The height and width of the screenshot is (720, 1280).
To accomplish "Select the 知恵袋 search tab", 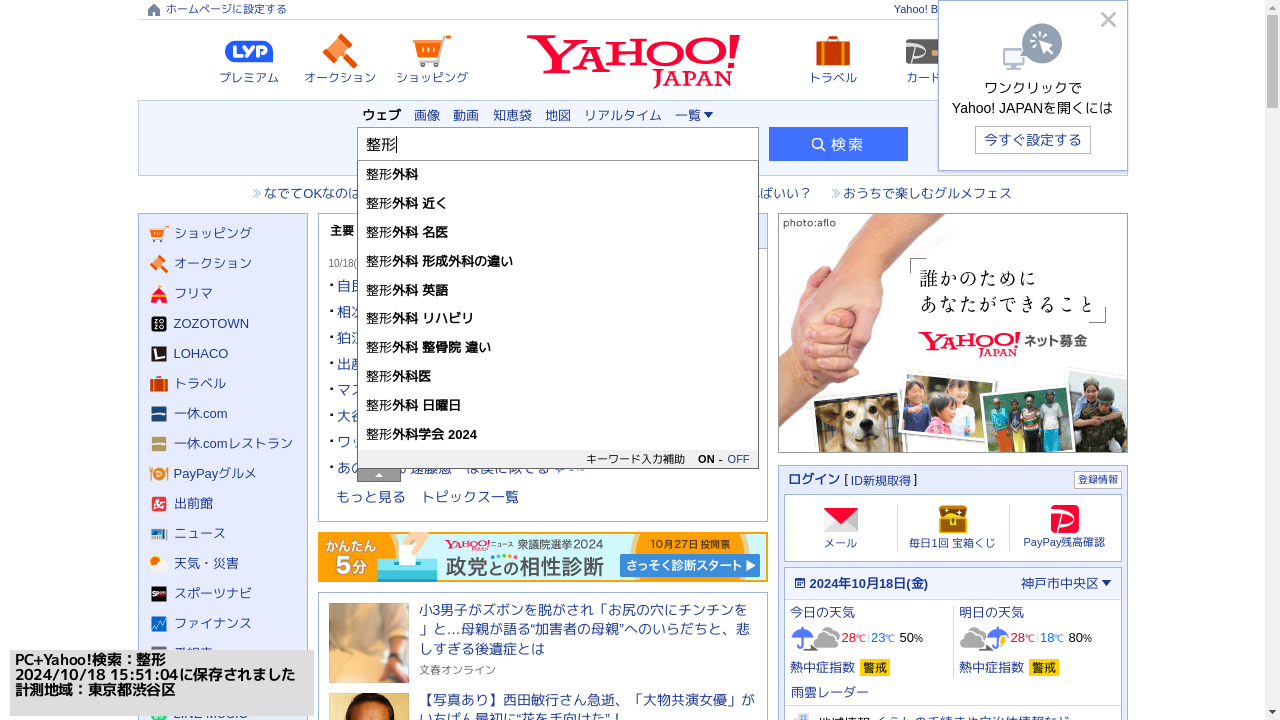I will (x=512, y=115).
